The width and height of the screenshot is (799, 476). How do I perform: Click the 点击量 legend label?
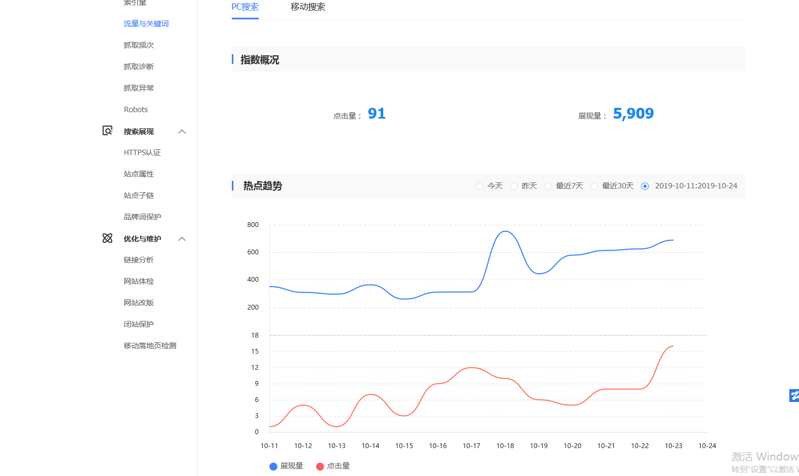338,466
